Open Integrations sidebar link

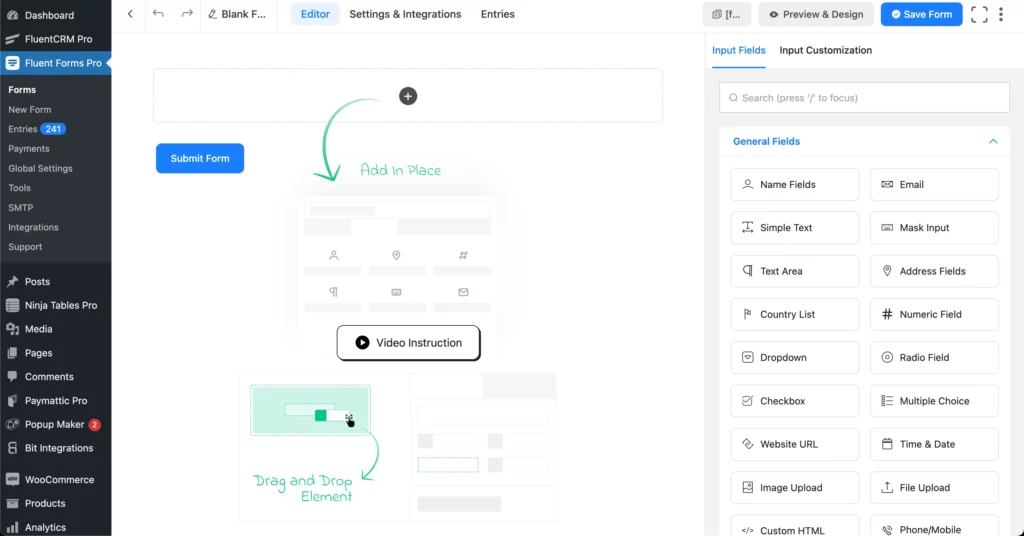pyautogui.click(x=33, y=227)
